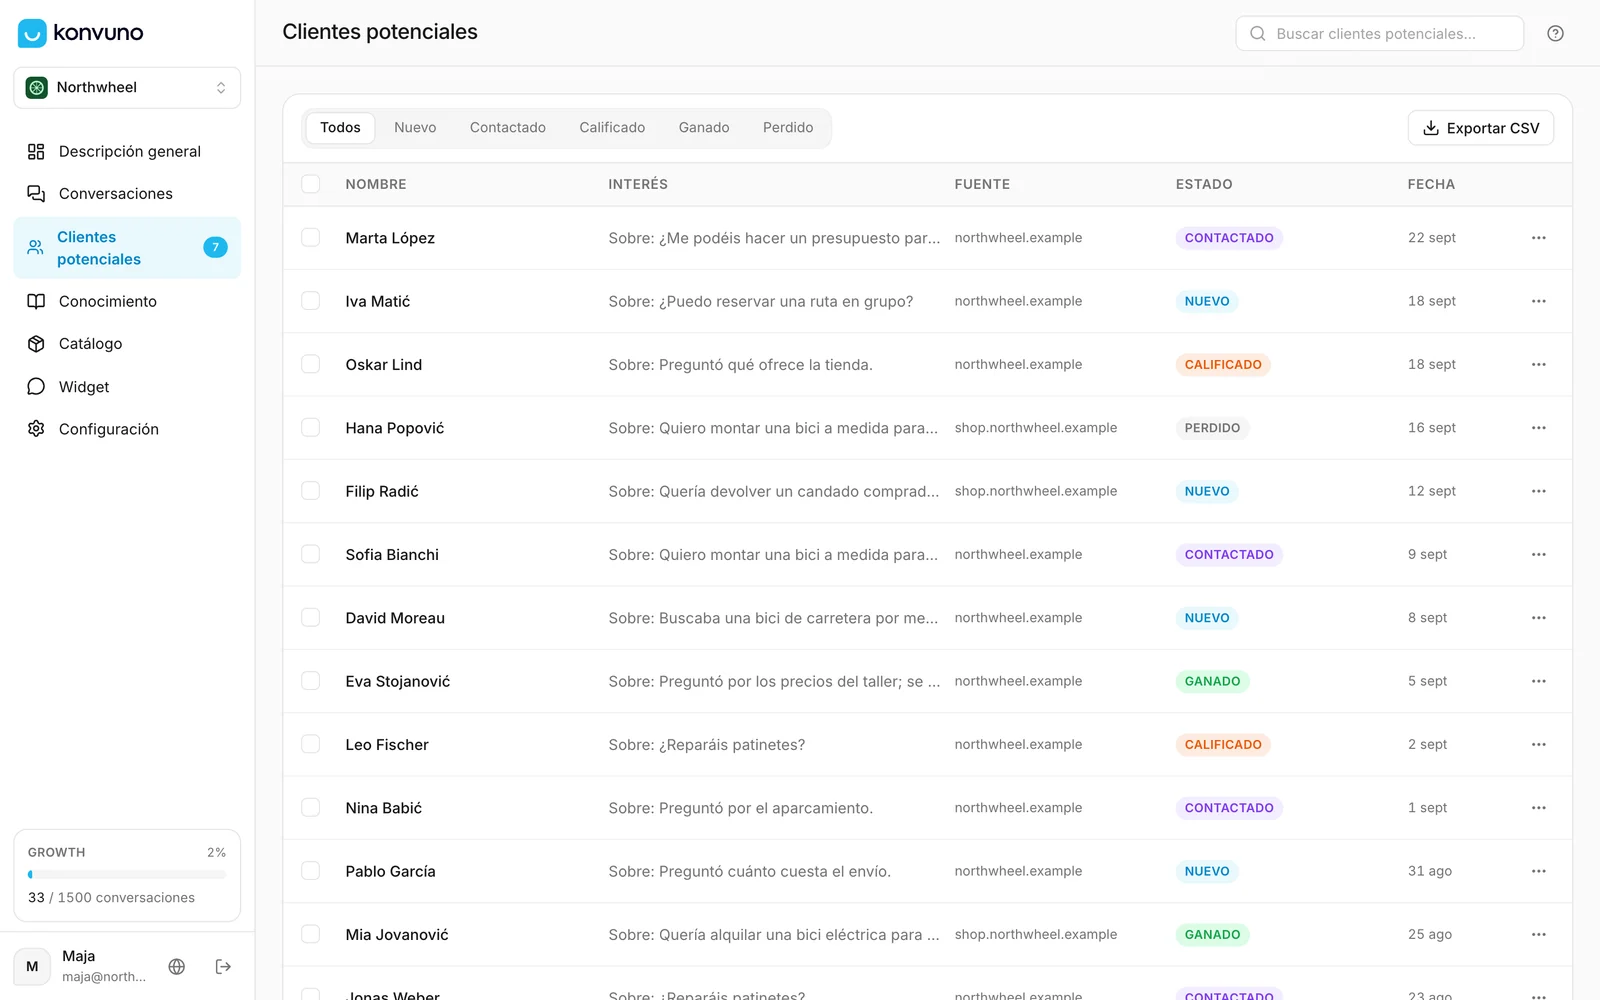
Task: Check the David Moreau row checkbox
Action: click(x=311, y=618)
